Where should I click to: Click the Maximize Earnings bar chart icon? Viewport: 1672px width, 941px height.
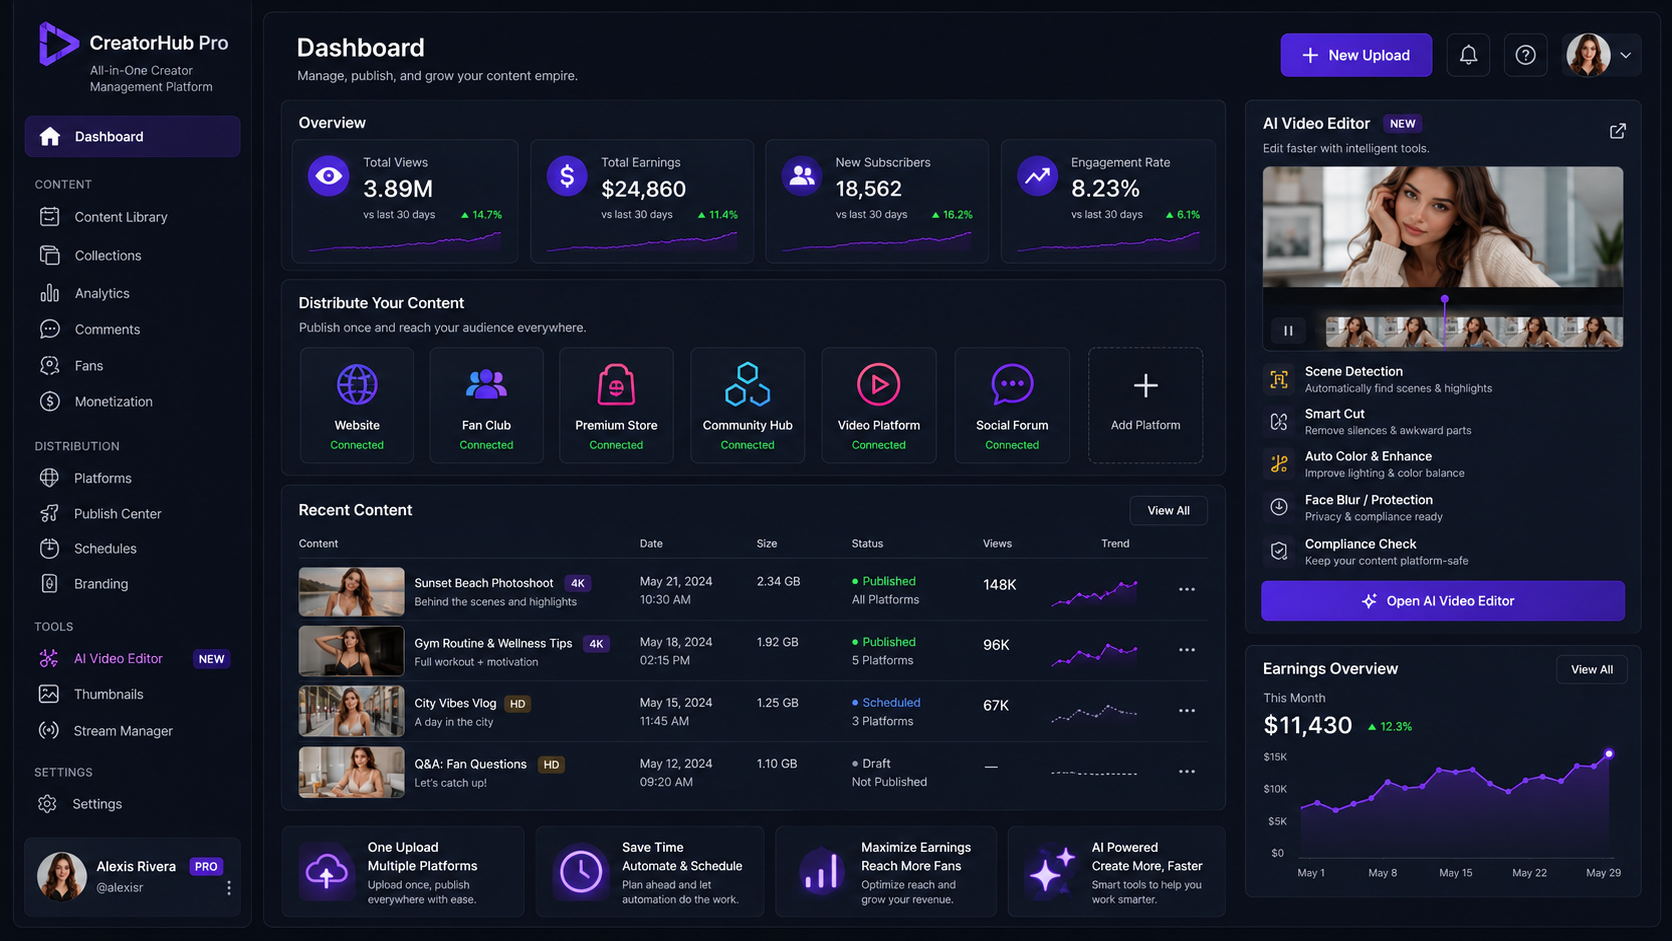(x=821, y=872)
